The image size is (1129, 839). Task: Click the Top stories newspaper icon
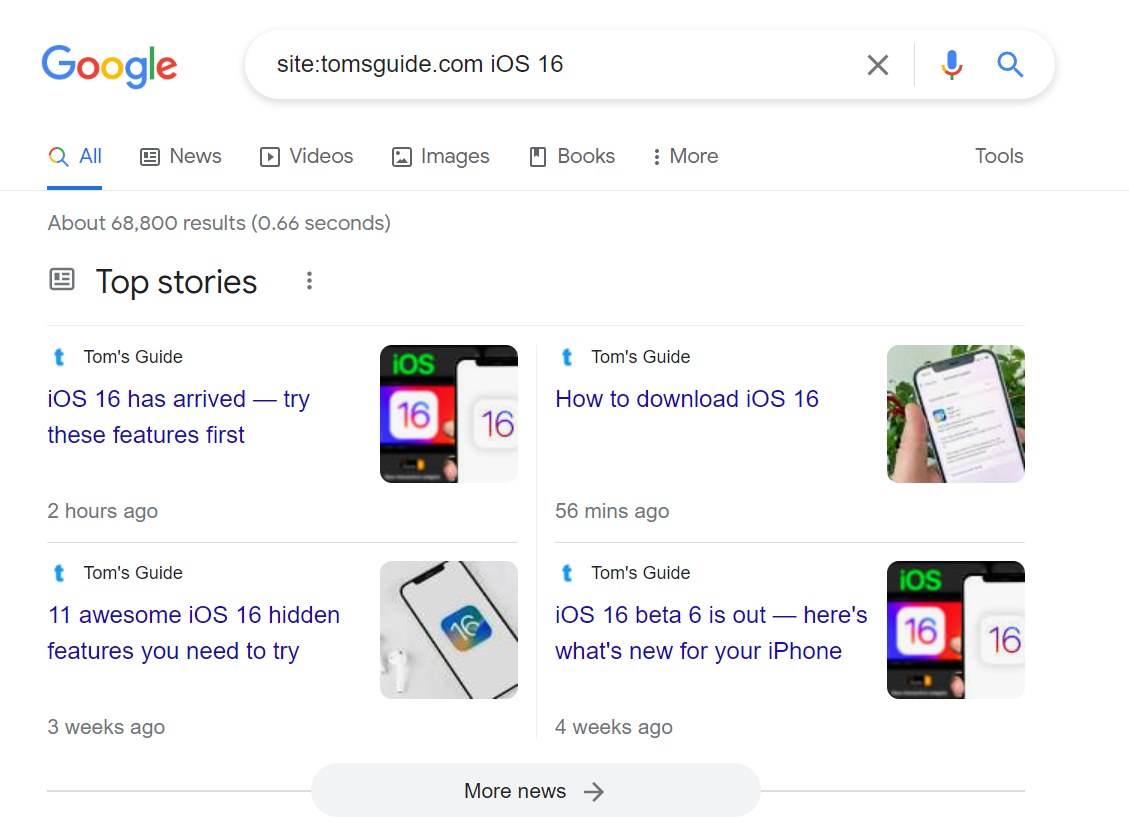(x=62, y=280)
